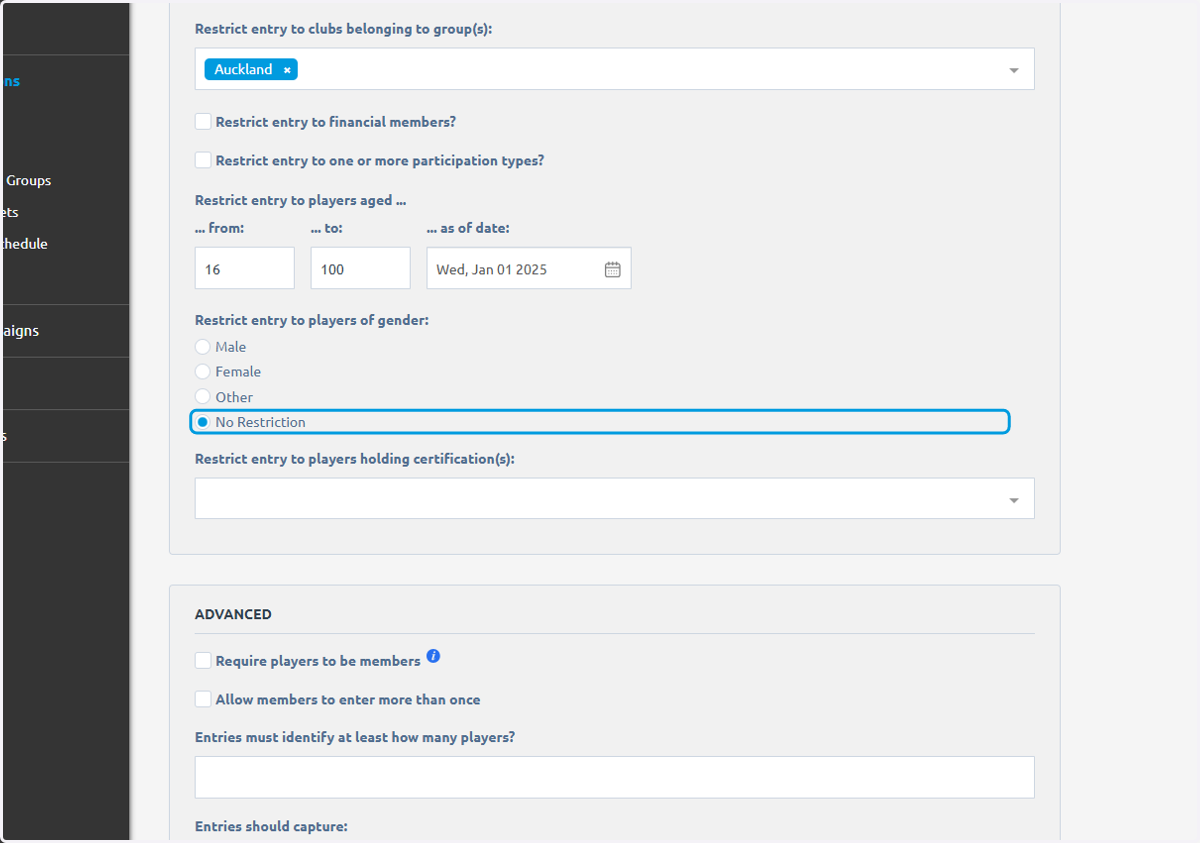Select No Restriction gender option
Image resolution: width=1200 pixels, height=843 pixels.
click(x=203, y=422)
